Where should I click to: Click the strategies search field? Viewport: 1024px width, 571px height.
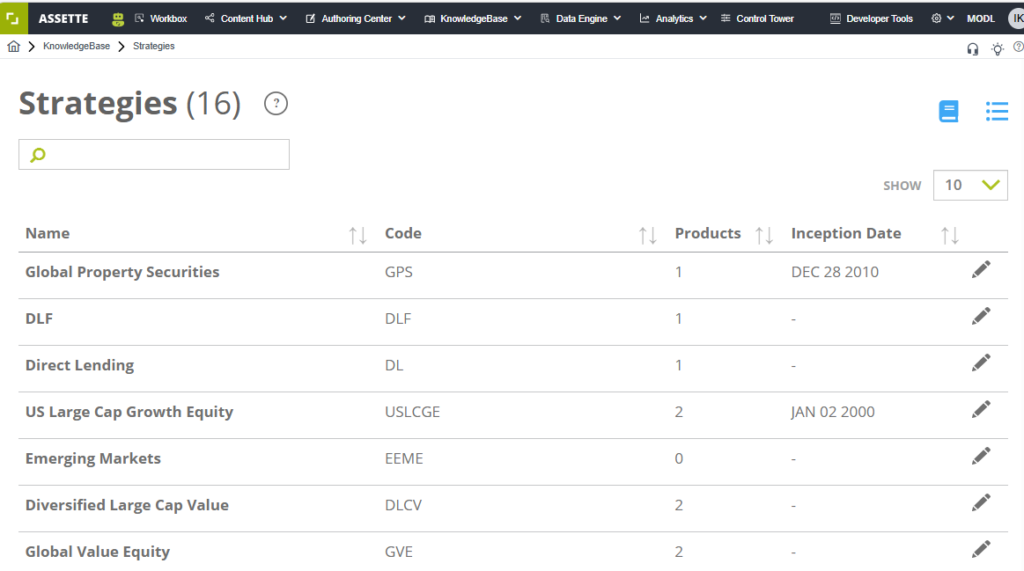click(x=154, y=155)
